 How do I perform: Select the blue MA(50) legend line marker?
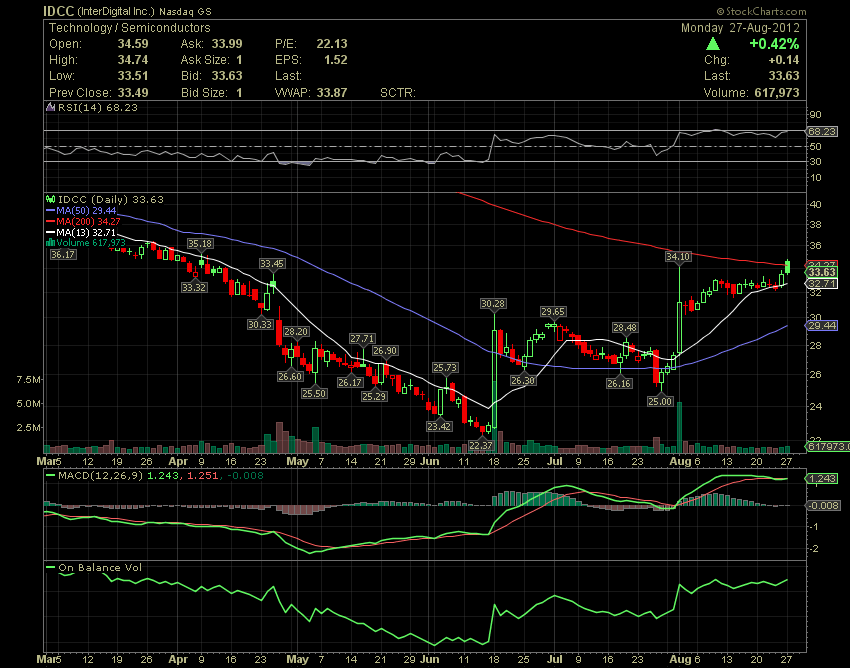(51, 210)
